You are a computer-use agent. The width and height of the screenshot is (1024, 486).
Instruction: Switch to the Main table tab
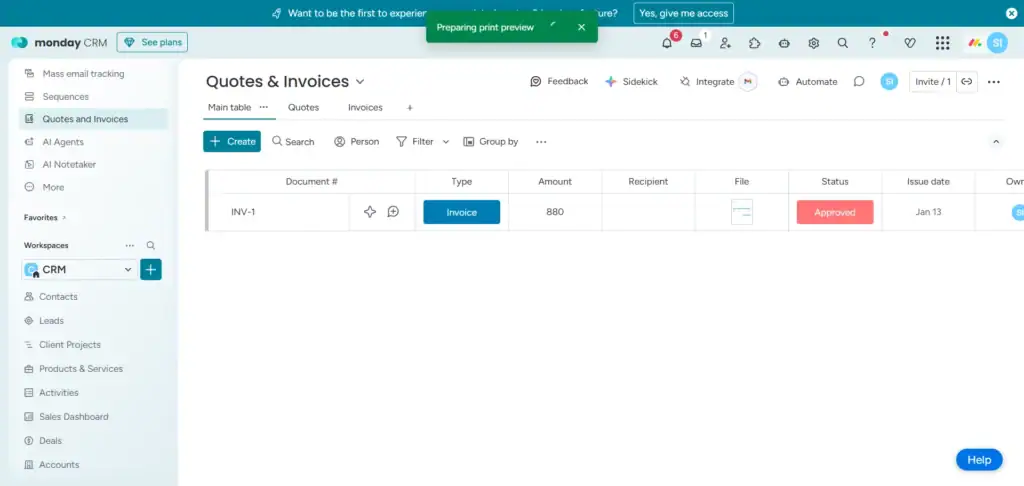click(229, 107)
